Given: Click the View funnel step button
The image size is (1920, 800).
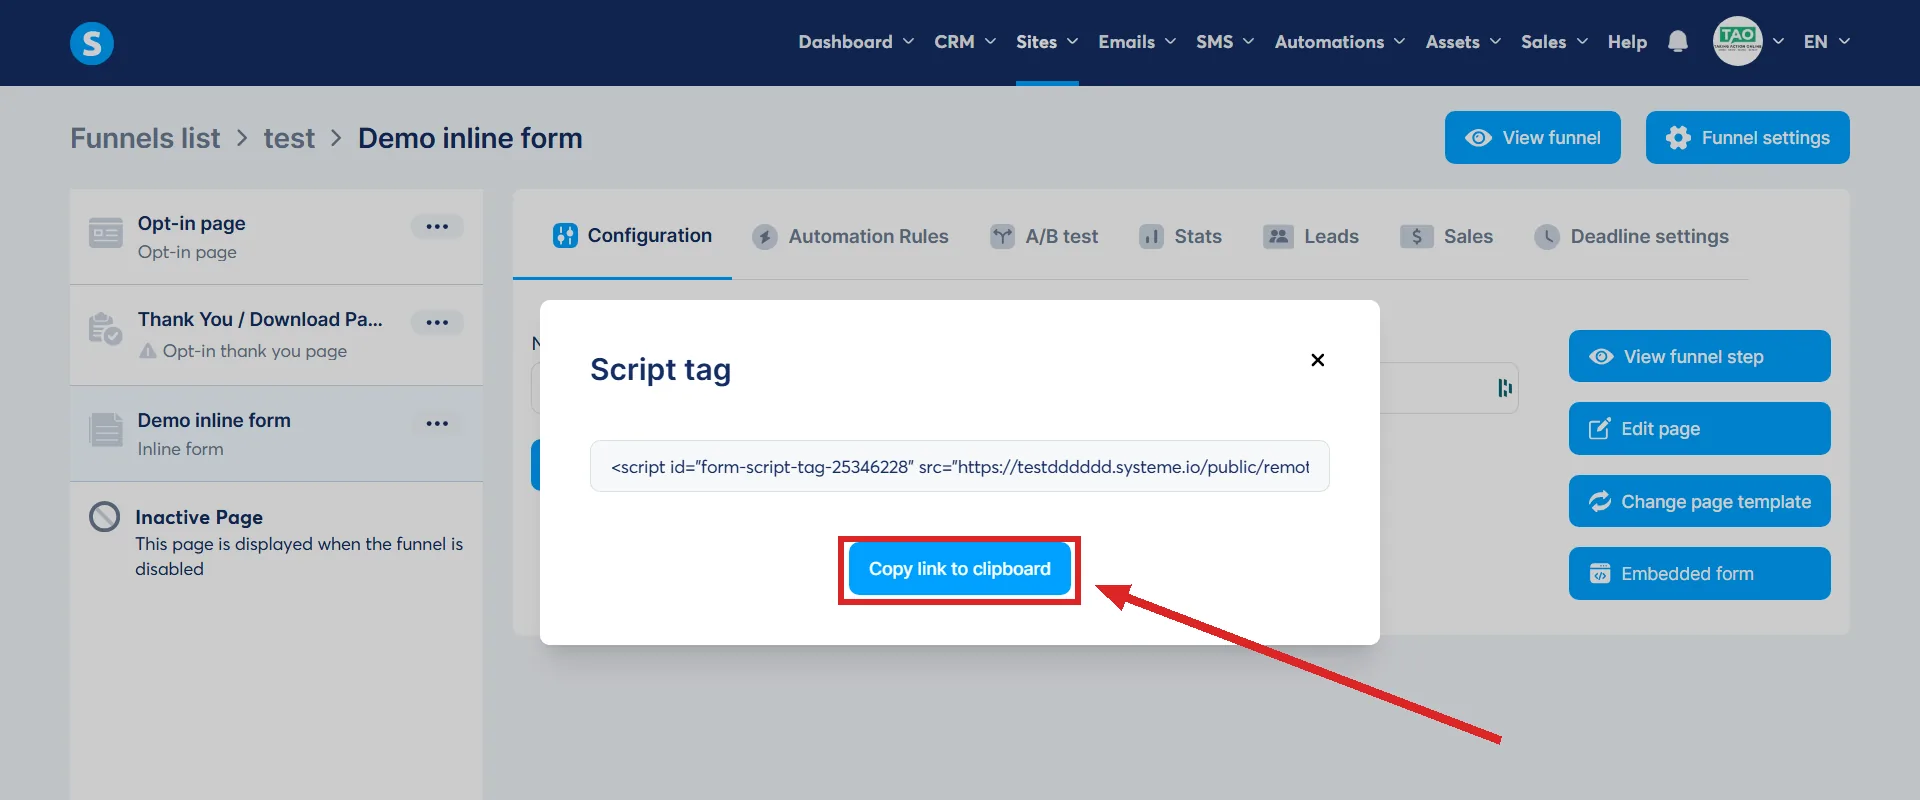Looking at the screenshot, I should tap(1700, 357).
